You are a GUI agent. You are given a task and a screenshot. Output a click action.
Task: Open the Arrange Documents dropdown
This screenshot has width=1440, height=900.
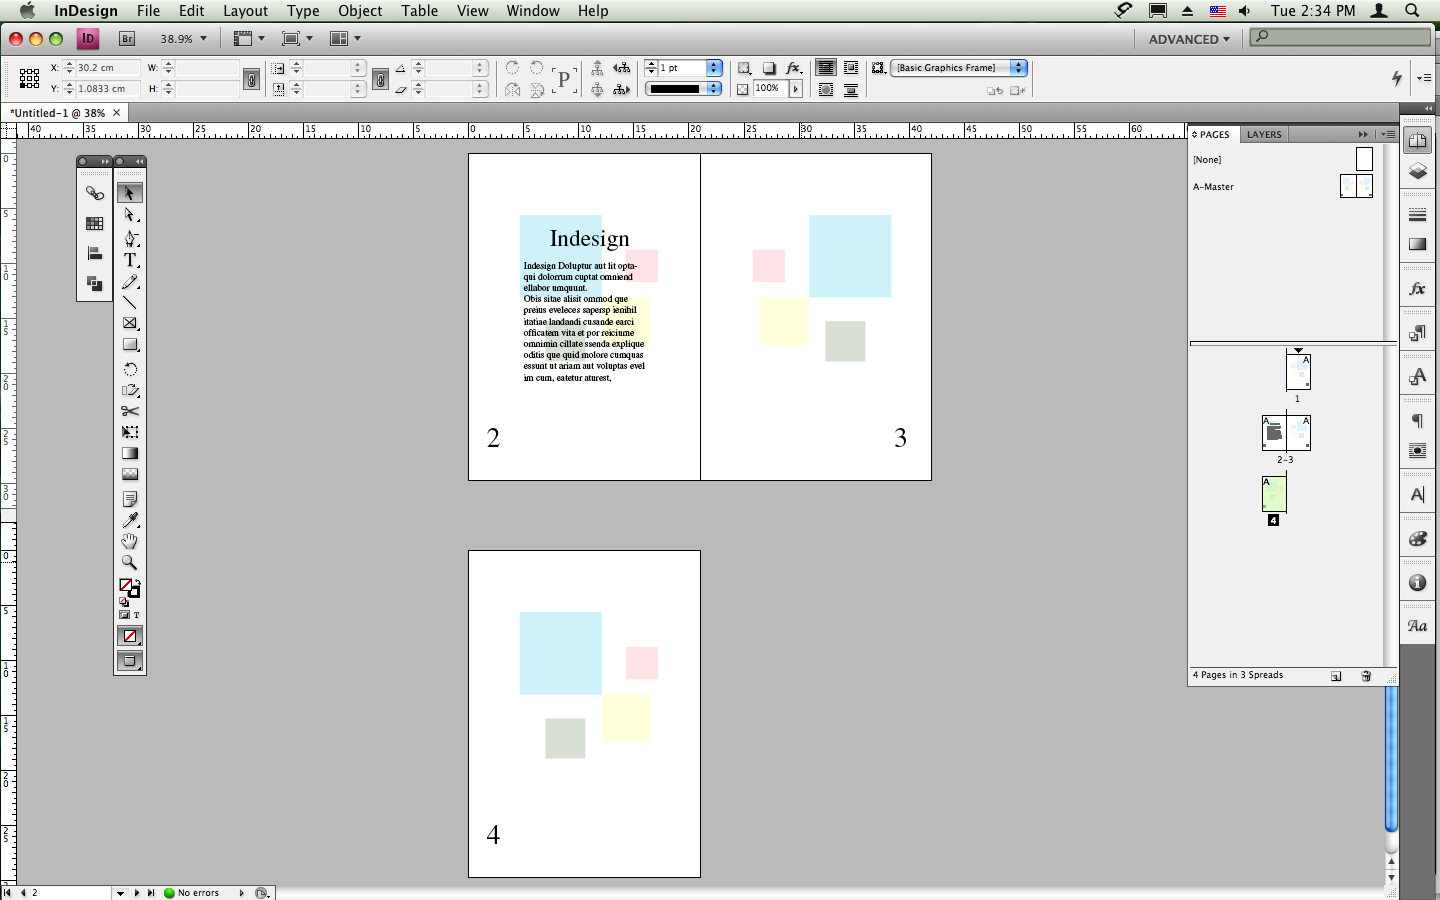click(345, 39)
